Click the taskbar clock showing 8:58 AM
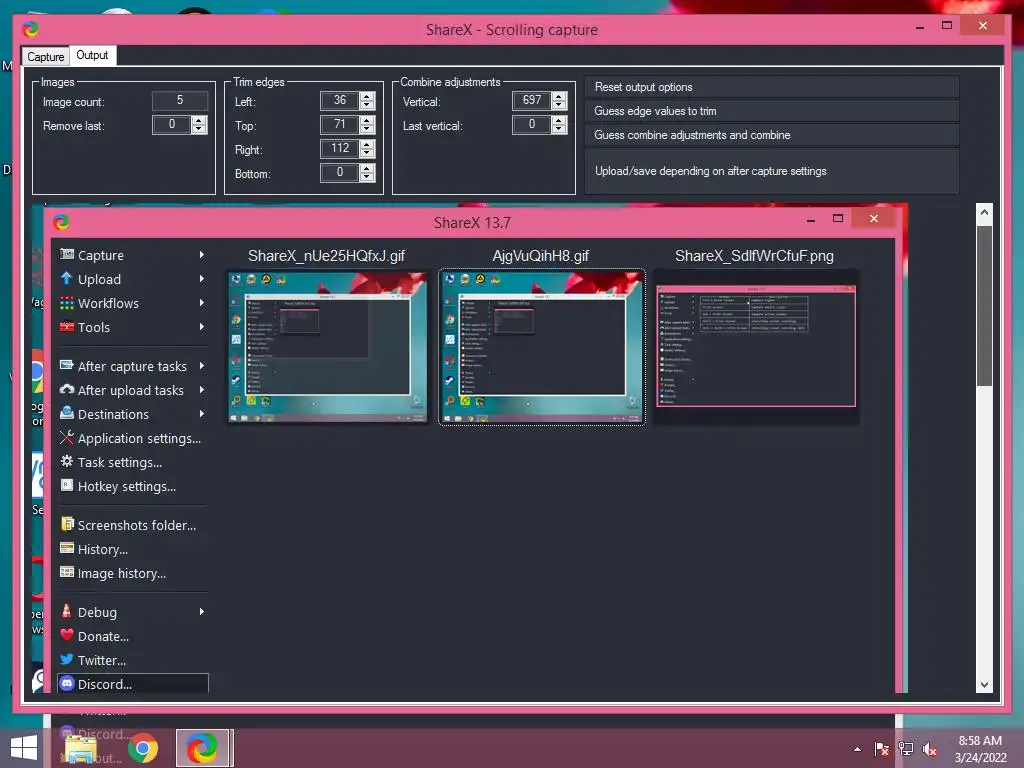1024x768 pixels. (980, 749)
